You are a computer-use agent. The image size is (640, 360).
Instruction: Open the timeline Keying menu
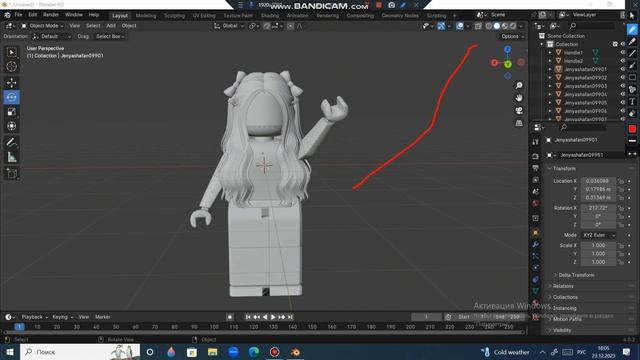pyautogui.click(x=62, y=317)
